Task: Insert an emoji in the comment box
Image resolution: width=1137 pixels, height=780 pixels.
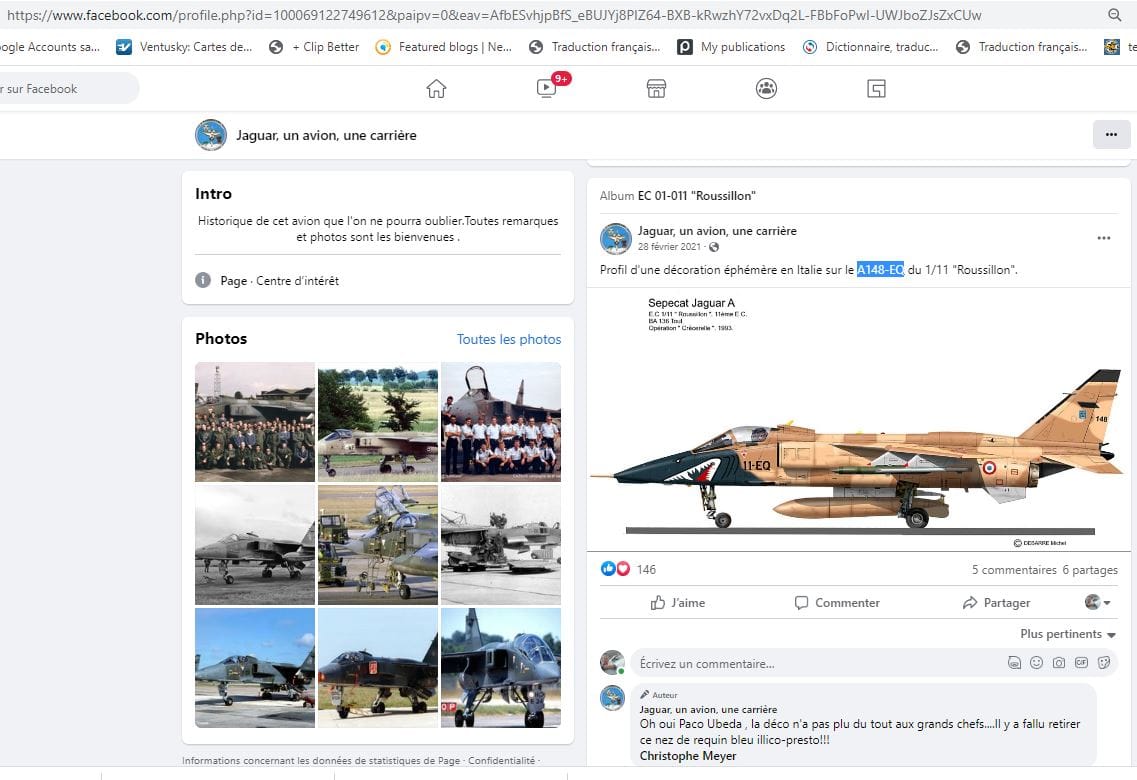Action: pos(1037,663)
